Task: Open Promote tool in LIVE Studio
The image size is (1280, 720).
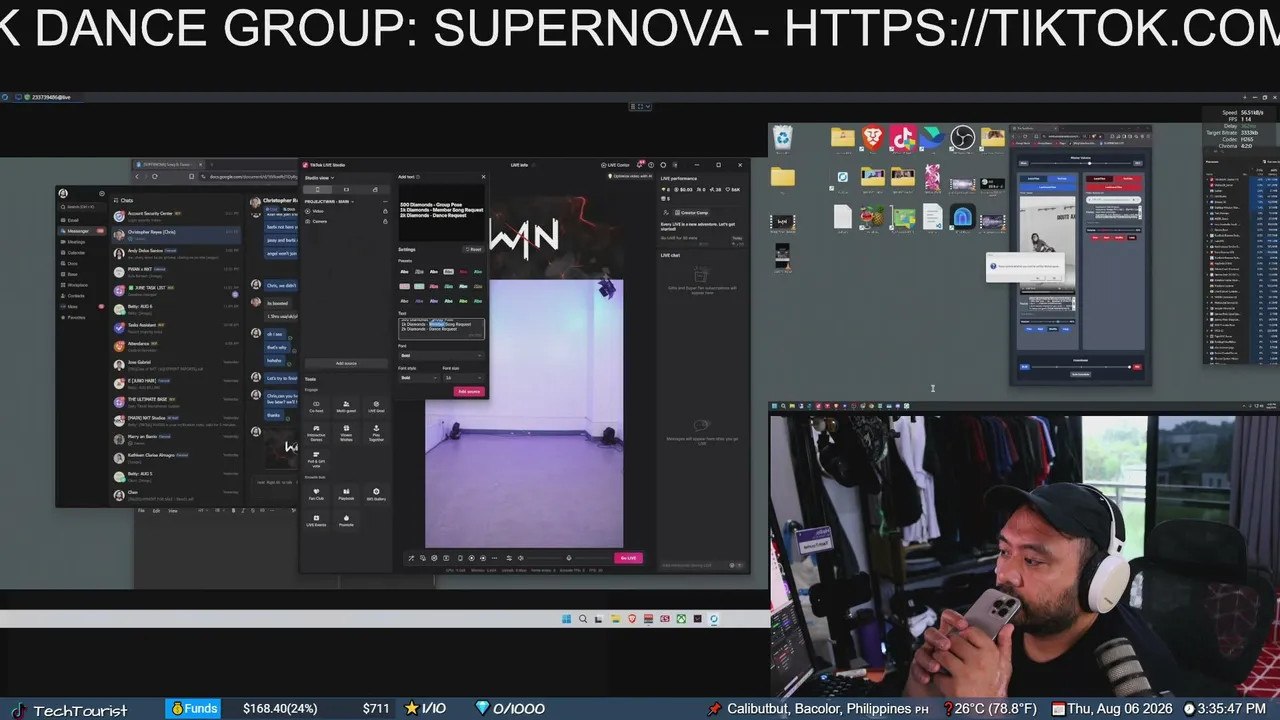Action: point(346,520)
